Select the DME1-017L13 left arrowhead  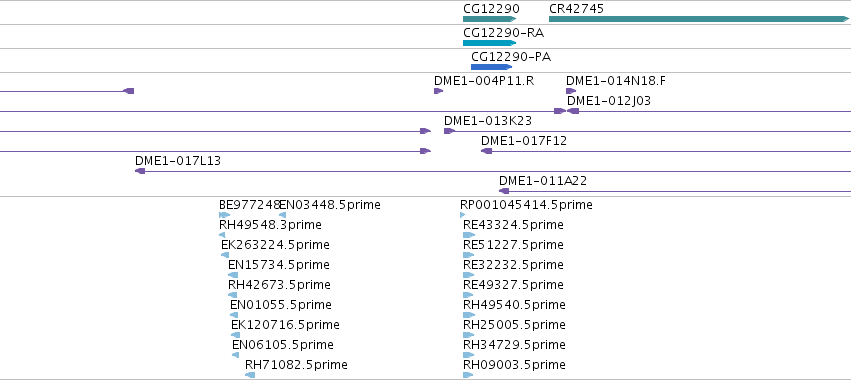[140, 171]
